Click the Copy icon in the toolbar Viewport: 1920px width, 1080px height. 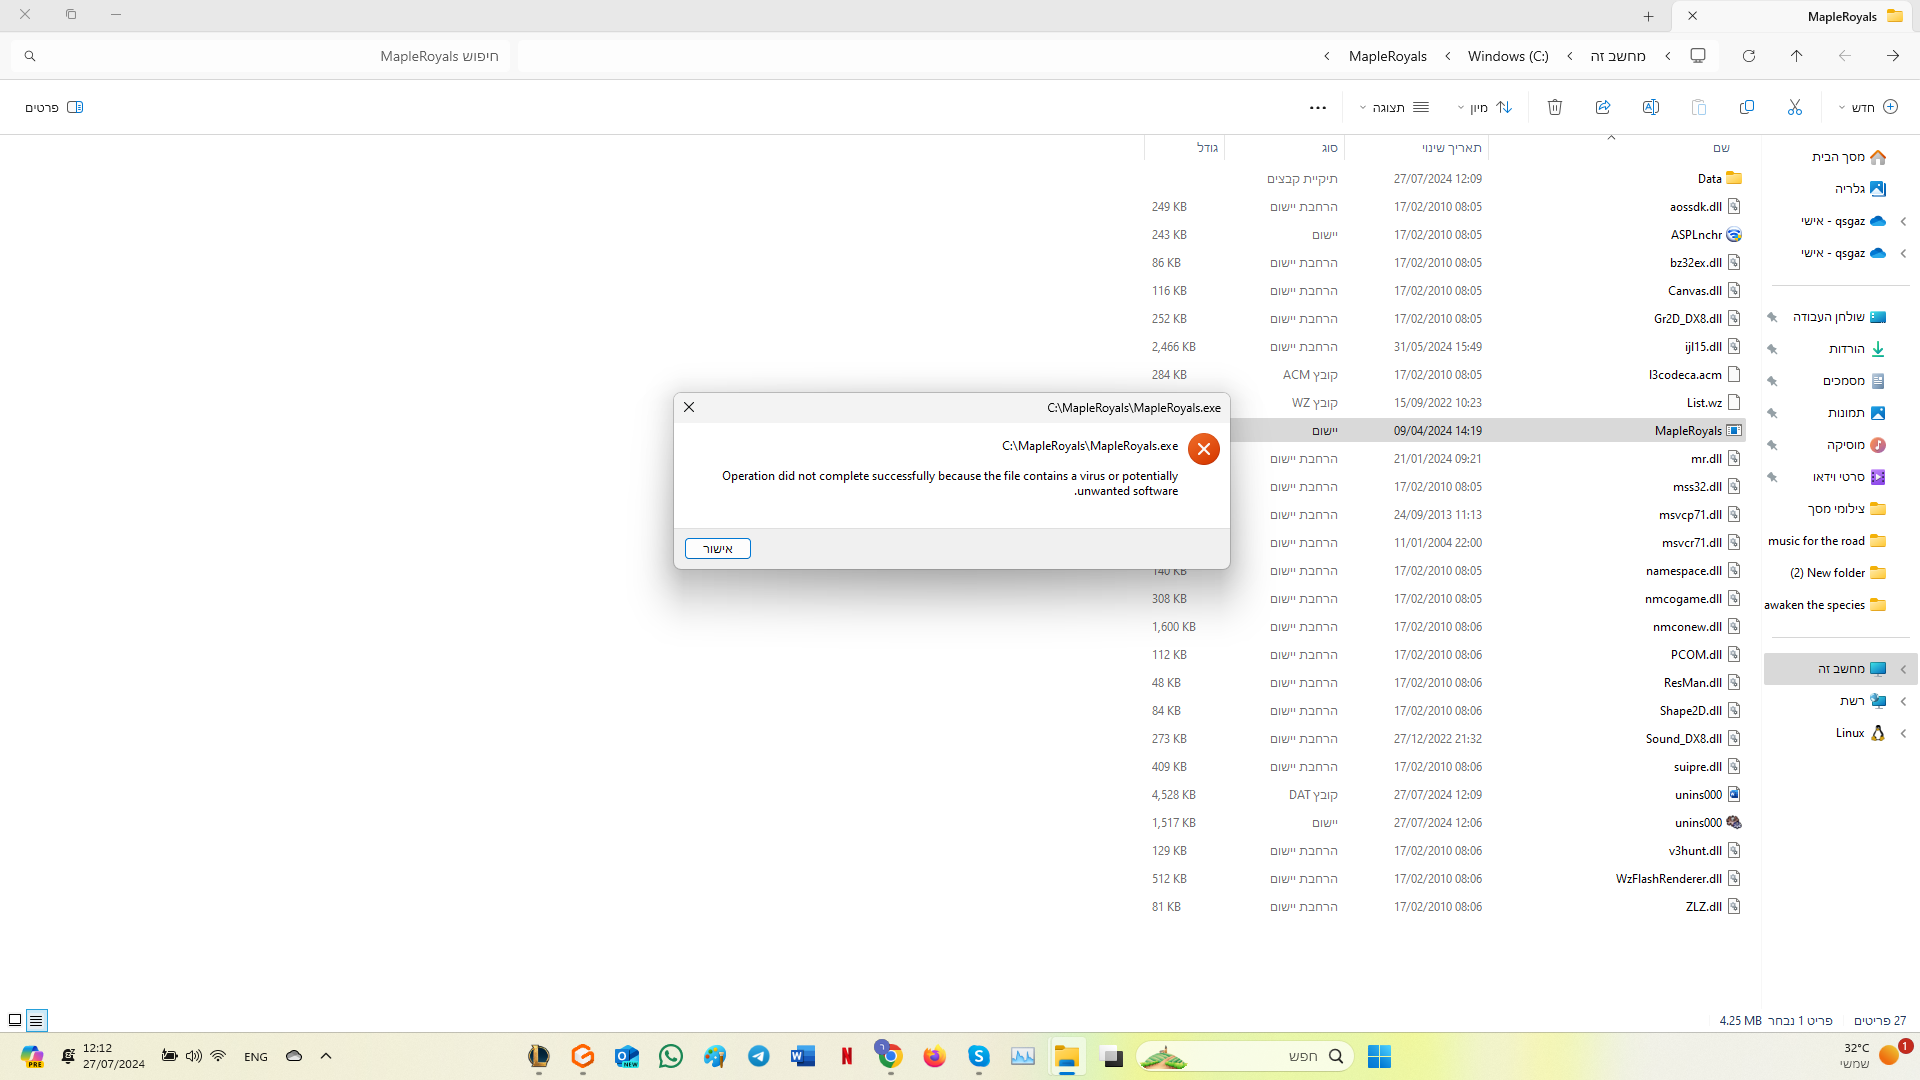pyautogui.click(x=1747, y=107)
